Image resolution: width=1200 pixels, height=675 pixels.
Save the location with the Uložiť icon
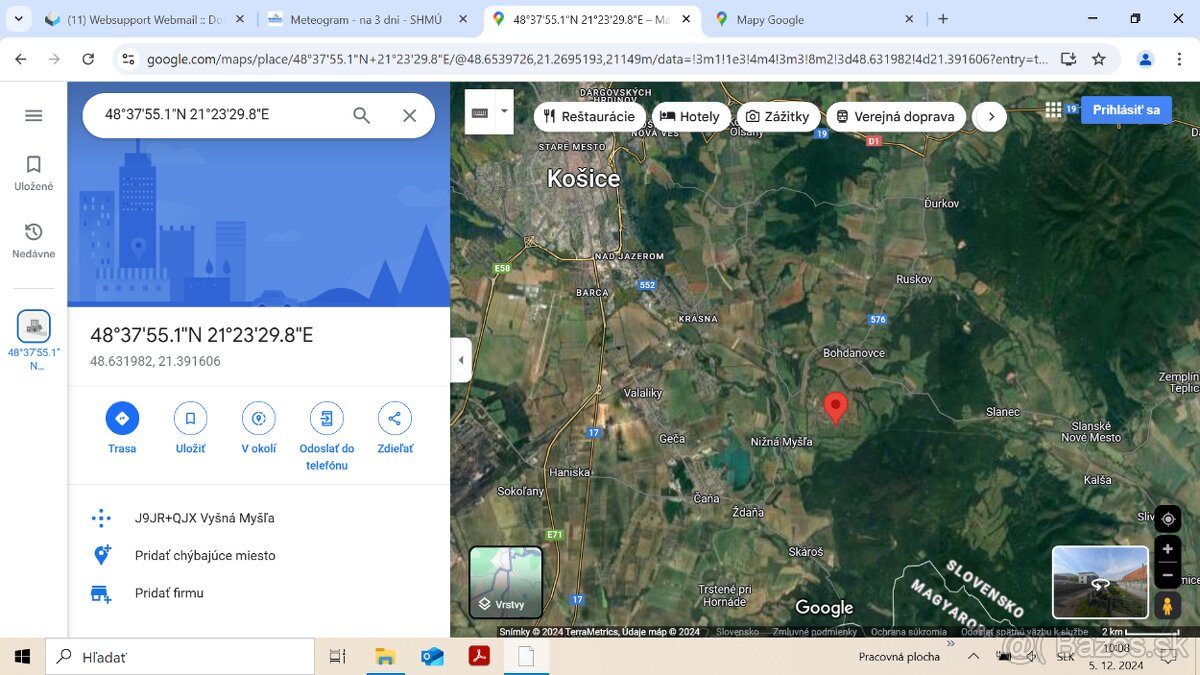pos(190,418)
